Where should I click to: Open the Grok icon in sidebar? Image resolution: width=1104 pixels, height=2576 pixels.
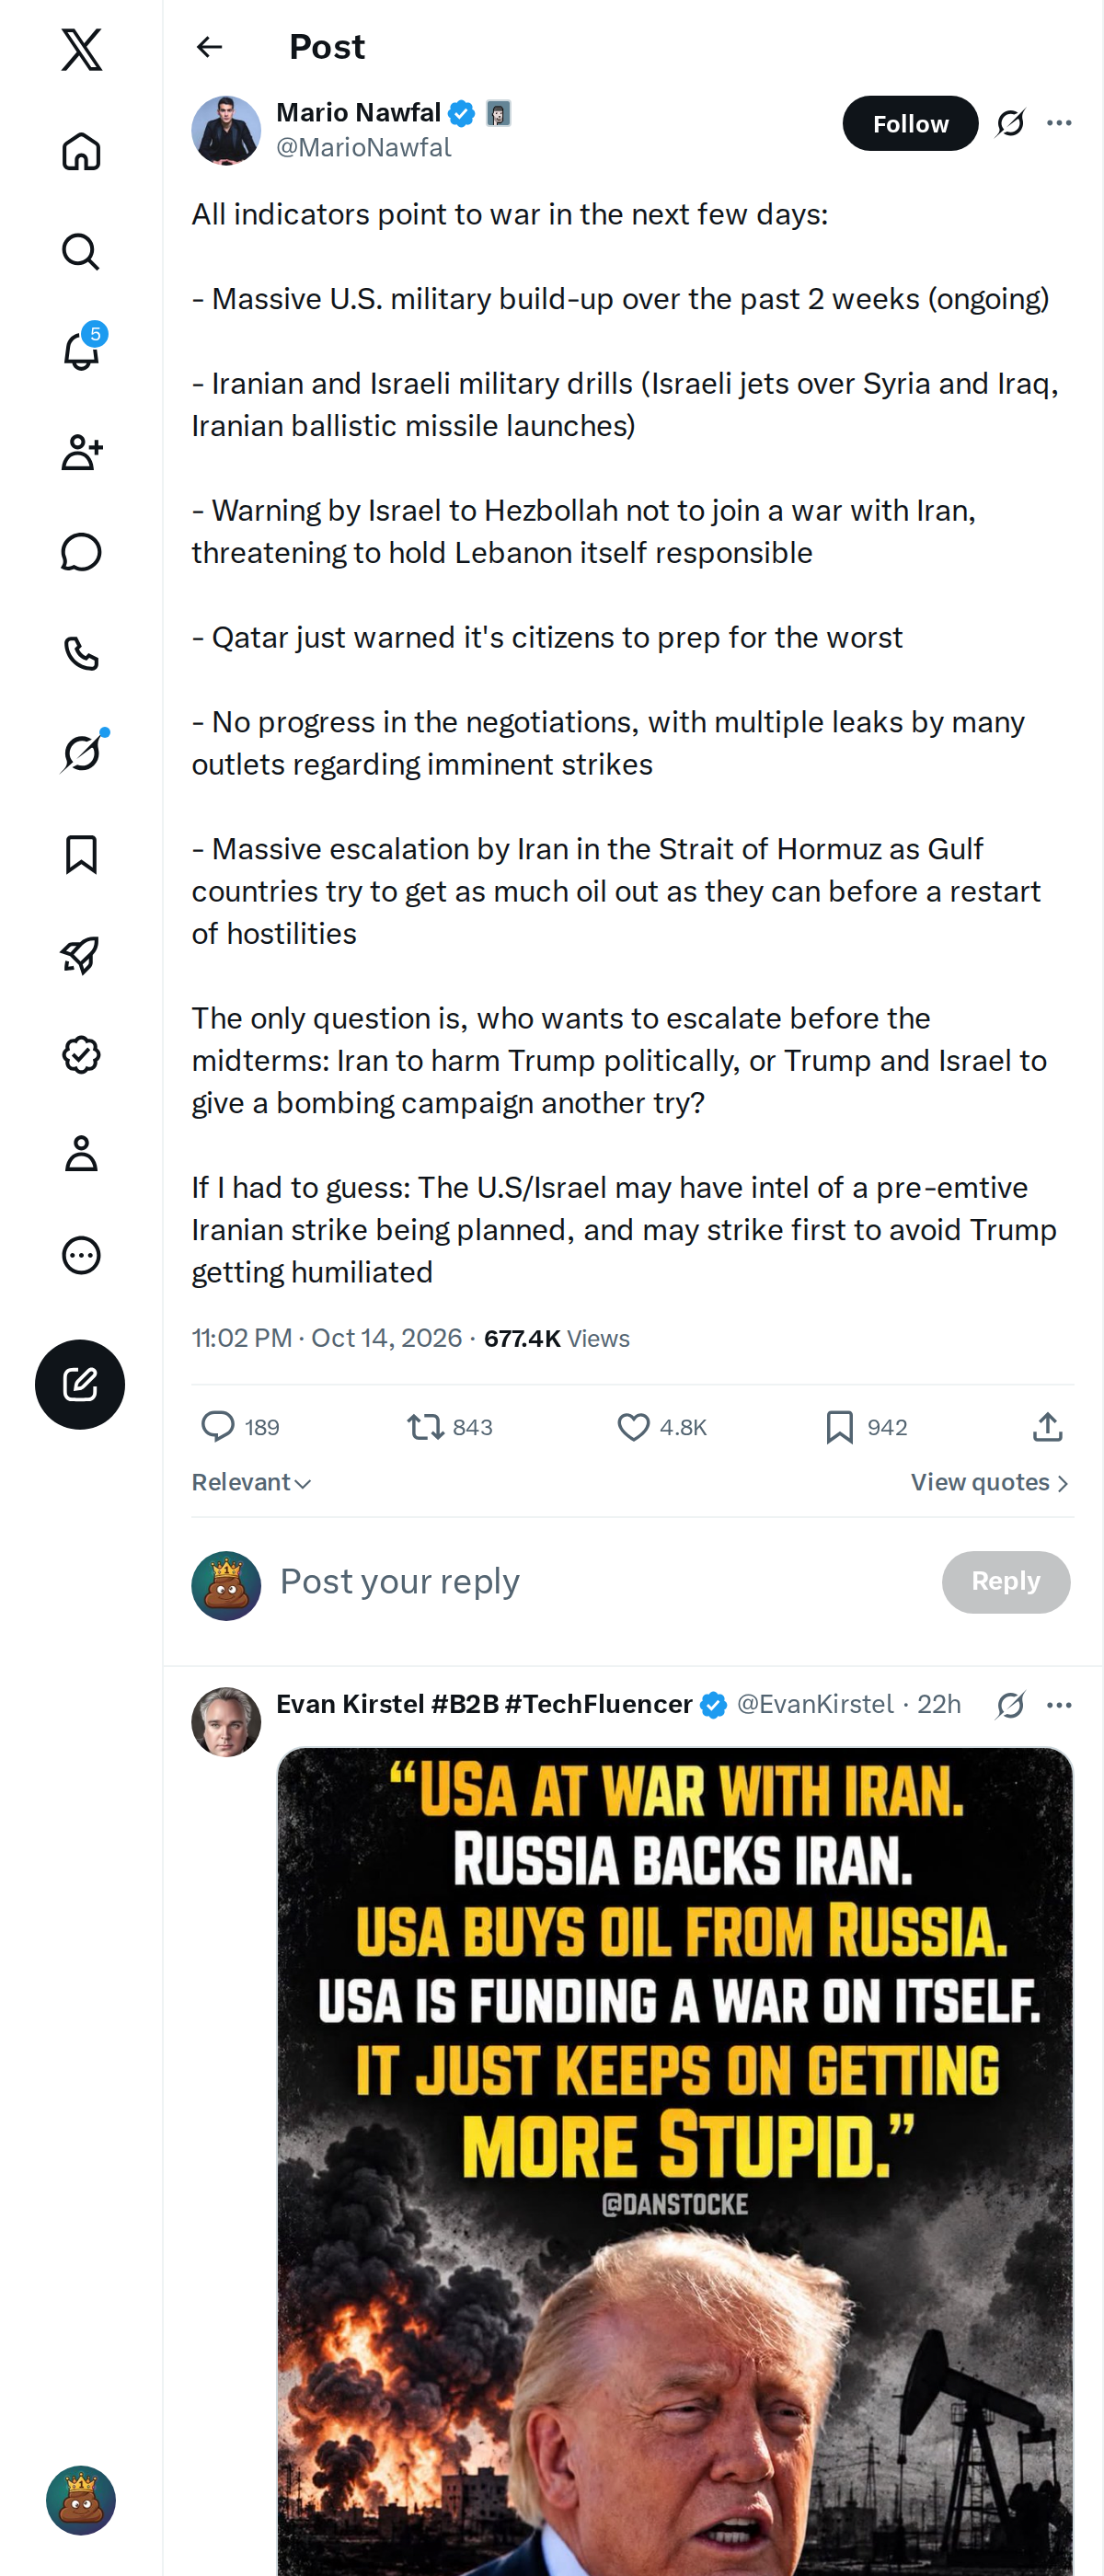click(x=81, y=753)
